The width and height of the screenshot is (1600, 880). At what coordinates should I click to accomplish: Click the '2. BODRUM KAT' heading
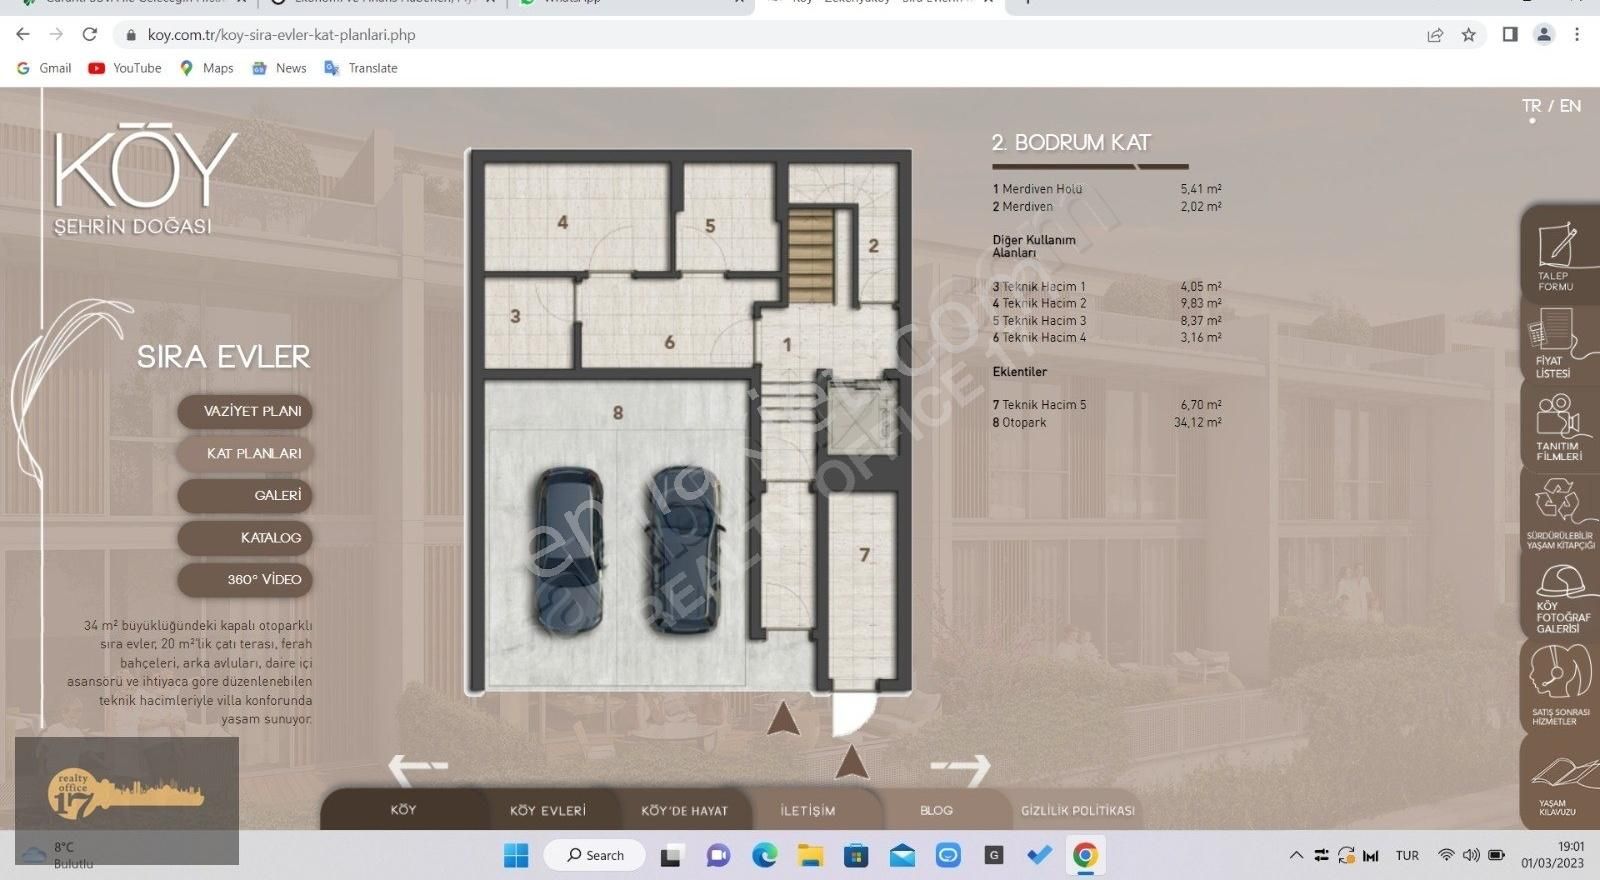pyautogui.click(x=1071, y=143)
